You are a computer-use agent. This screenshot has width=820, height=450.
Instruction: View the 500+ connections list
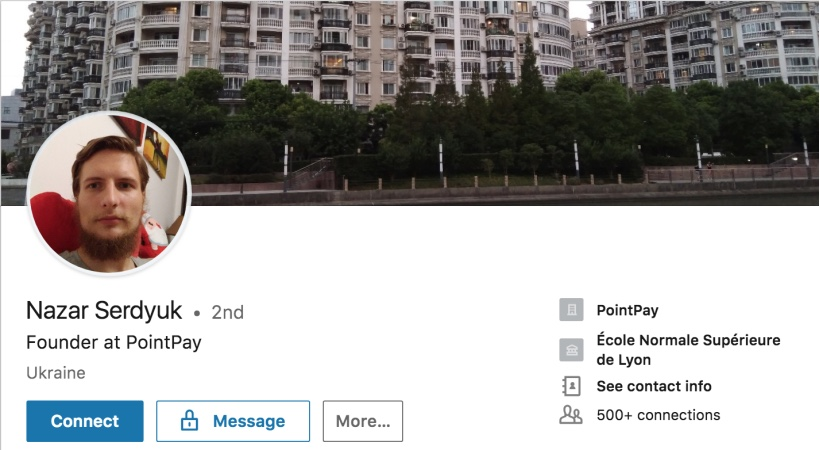658,415
